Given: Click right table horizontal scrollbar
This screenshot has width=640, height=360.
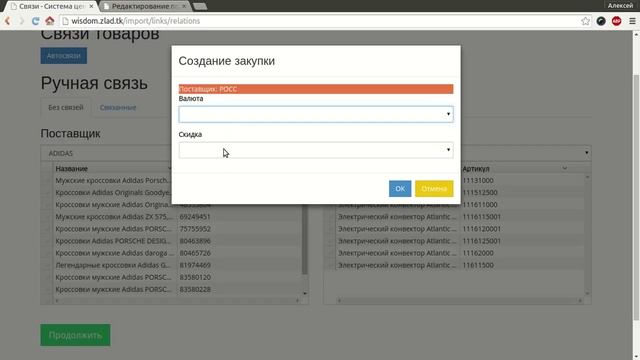Looking at the screenshot, I should pyautogui.click(x=459, y=301).
